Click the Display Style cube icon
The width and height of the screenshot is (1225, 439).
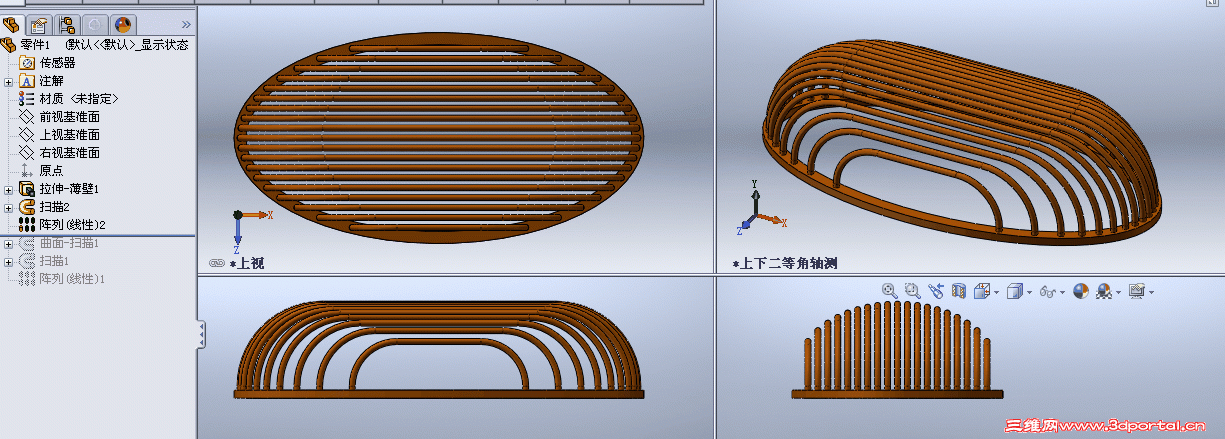pyautogui.click(x=1014, y=291)
